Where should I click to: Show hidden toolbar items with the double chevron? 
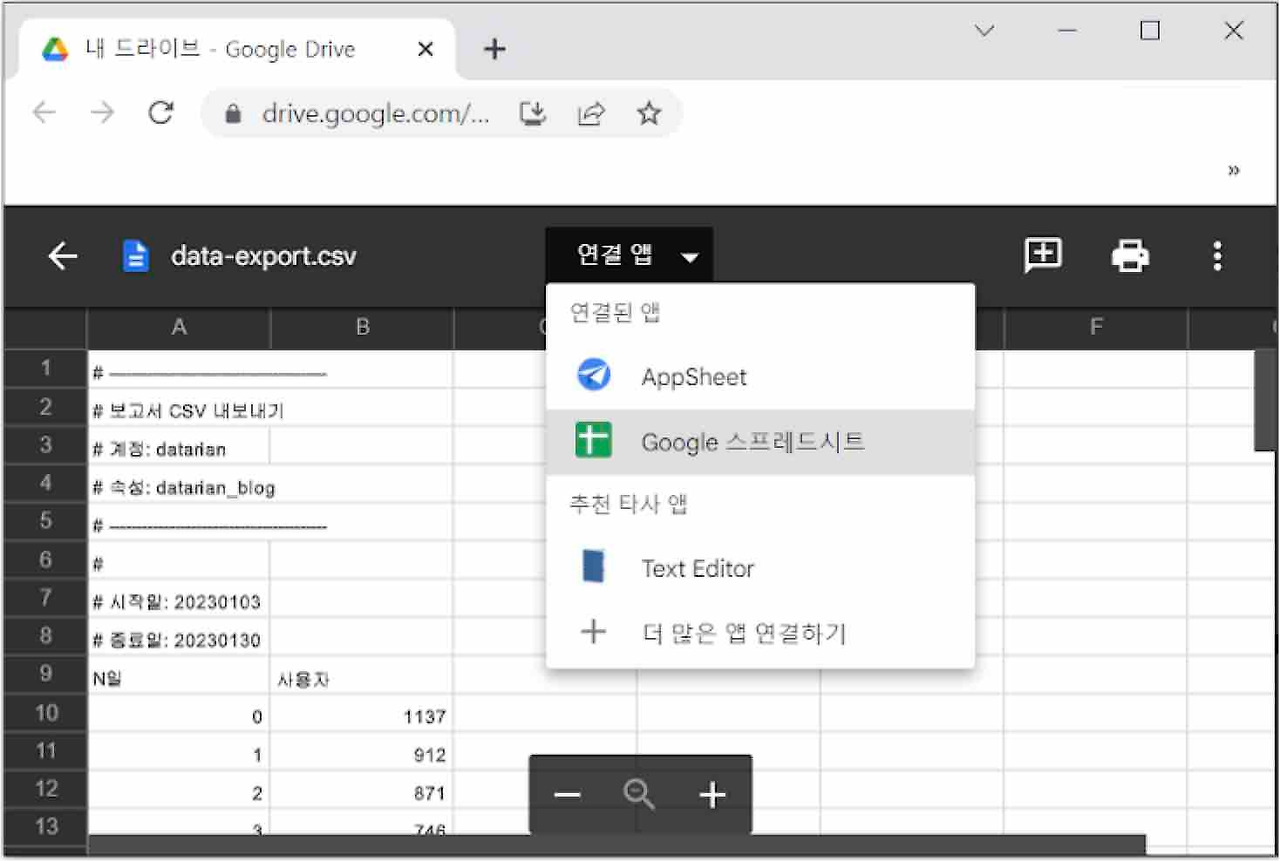point(1234,170)
